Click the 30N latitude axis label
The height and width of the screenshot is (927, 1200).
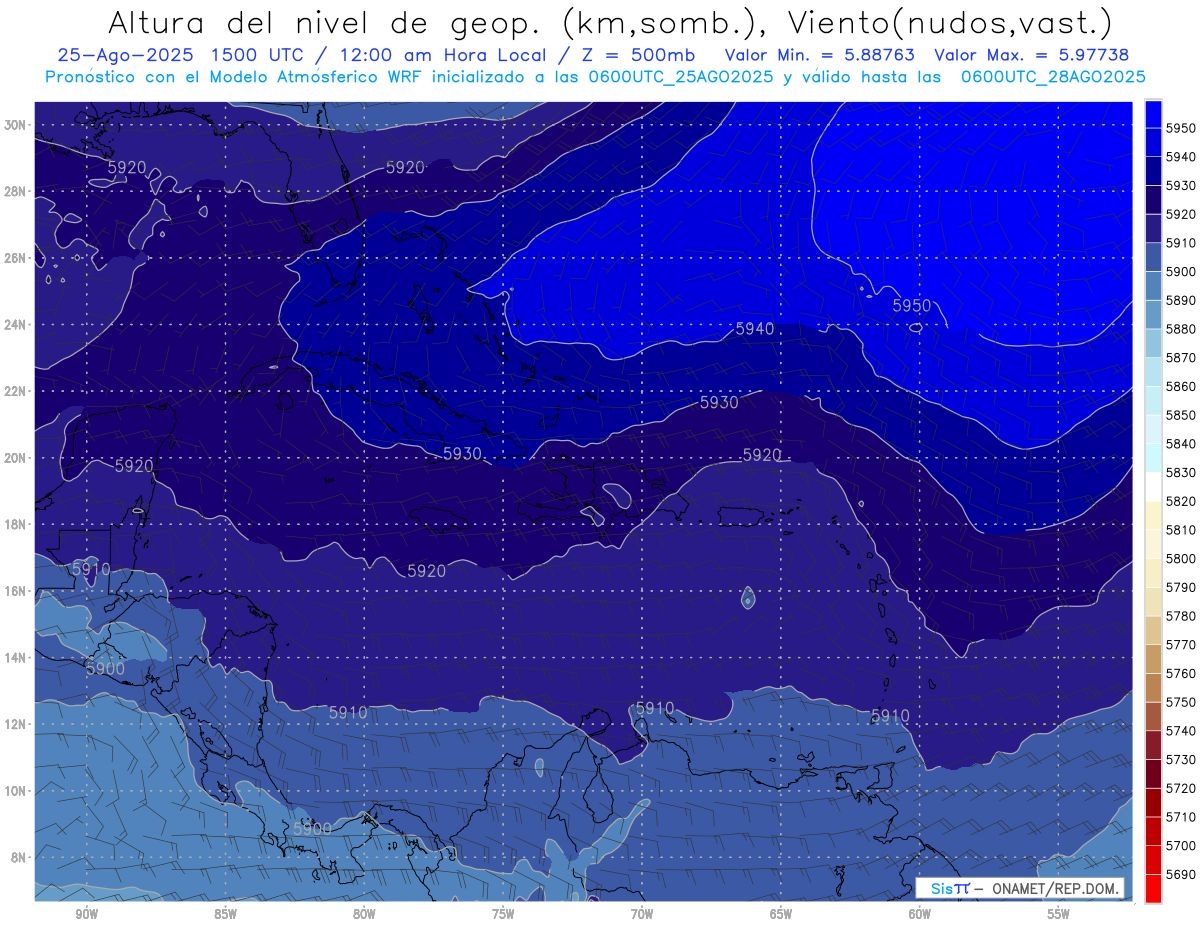pyautogui.click(x=15, y=125)
